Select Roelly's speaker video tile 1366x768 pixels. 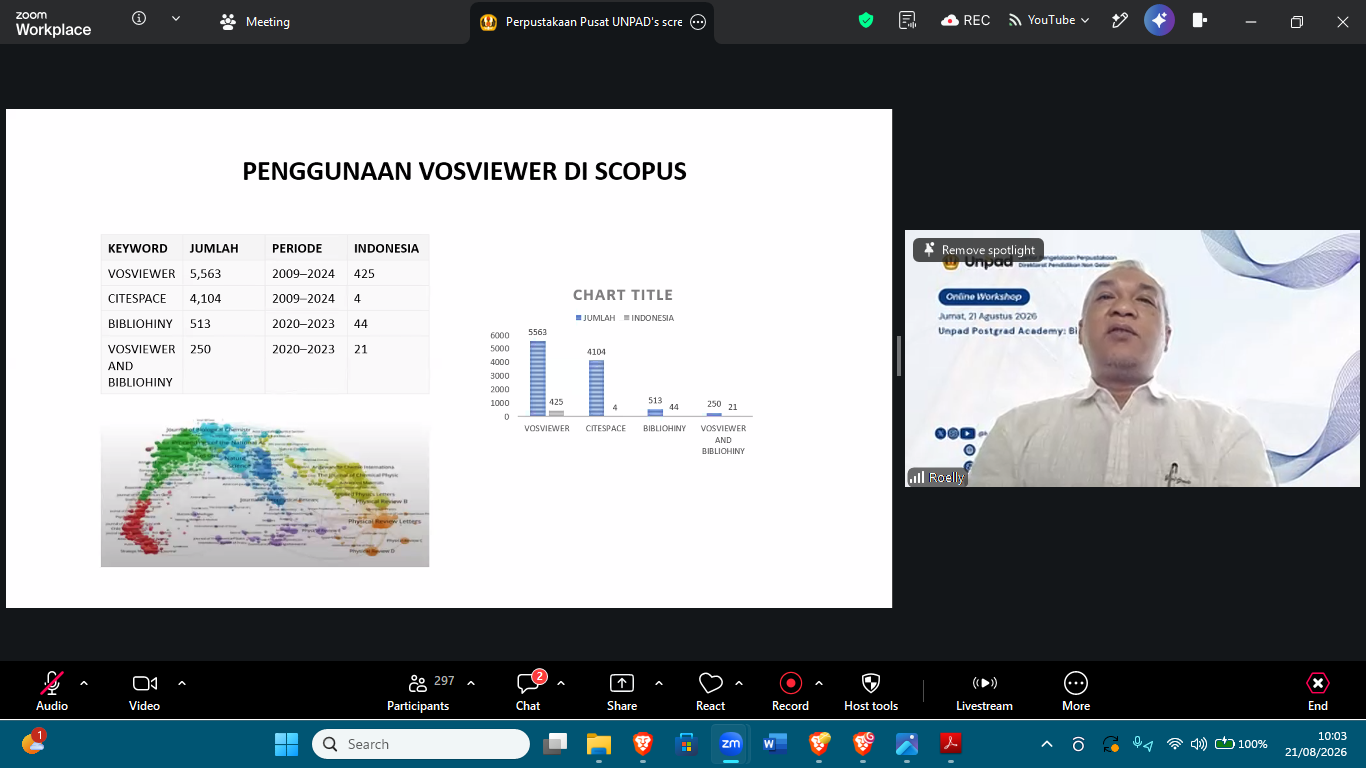[x=1132, y=359]
